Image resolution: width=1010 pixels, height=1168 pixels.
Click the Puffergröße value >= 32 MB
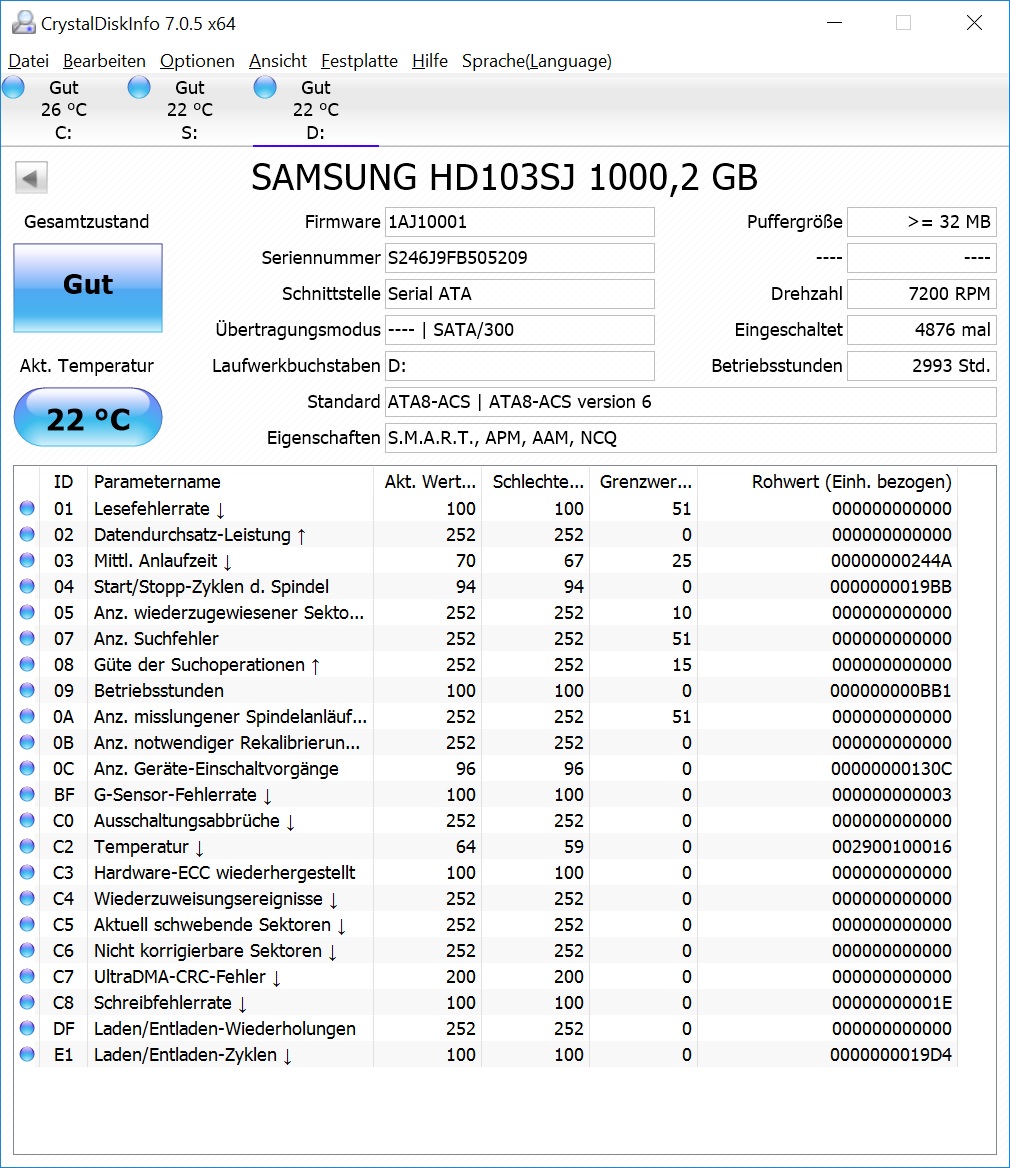922,222
